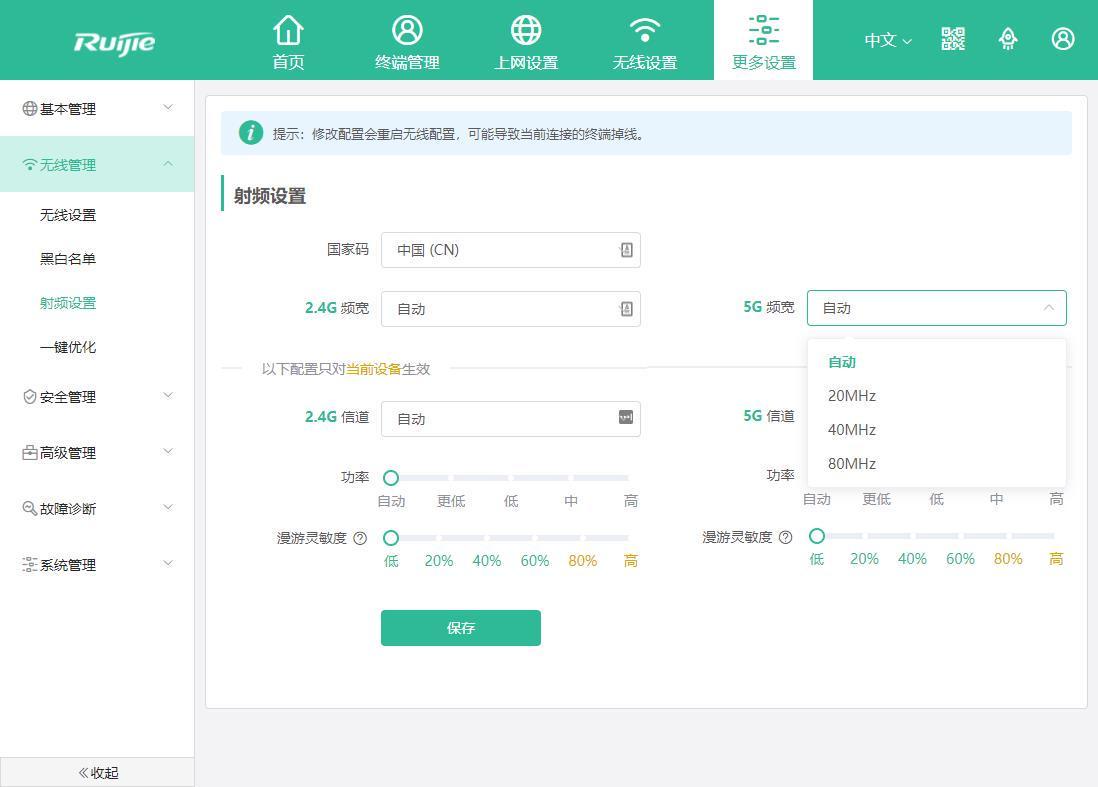Screen dimensions: 1098x787
Task: Click the rocket optimization icon
Action: [x=1008, y=39]
